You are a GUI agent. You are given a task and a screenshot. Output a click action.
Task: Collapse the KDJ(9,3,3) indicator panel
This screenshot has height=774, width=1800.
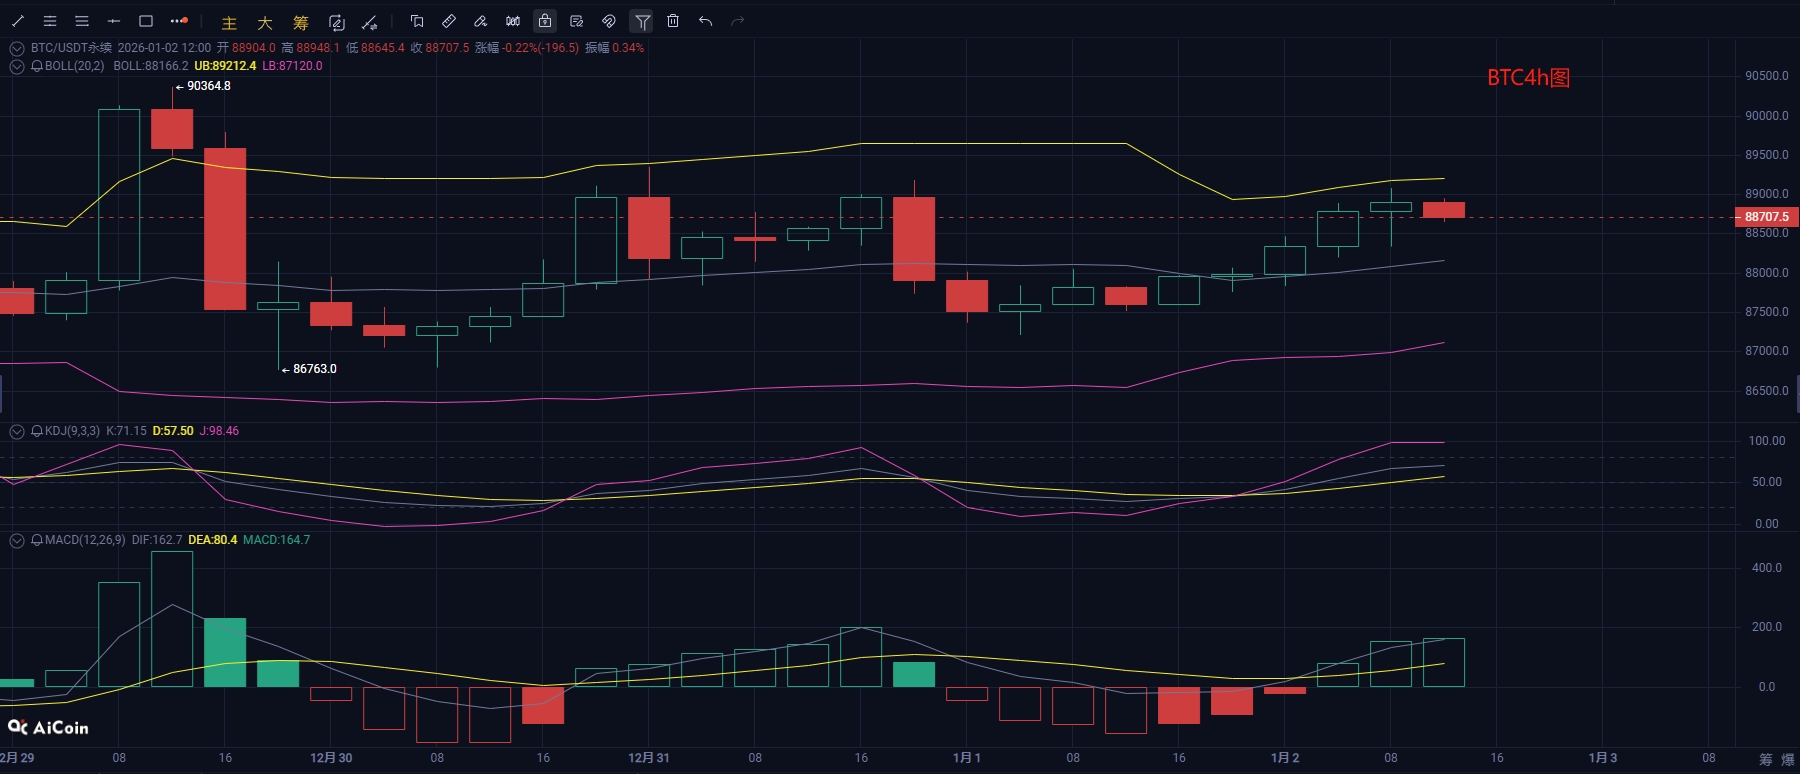(17, 431)
